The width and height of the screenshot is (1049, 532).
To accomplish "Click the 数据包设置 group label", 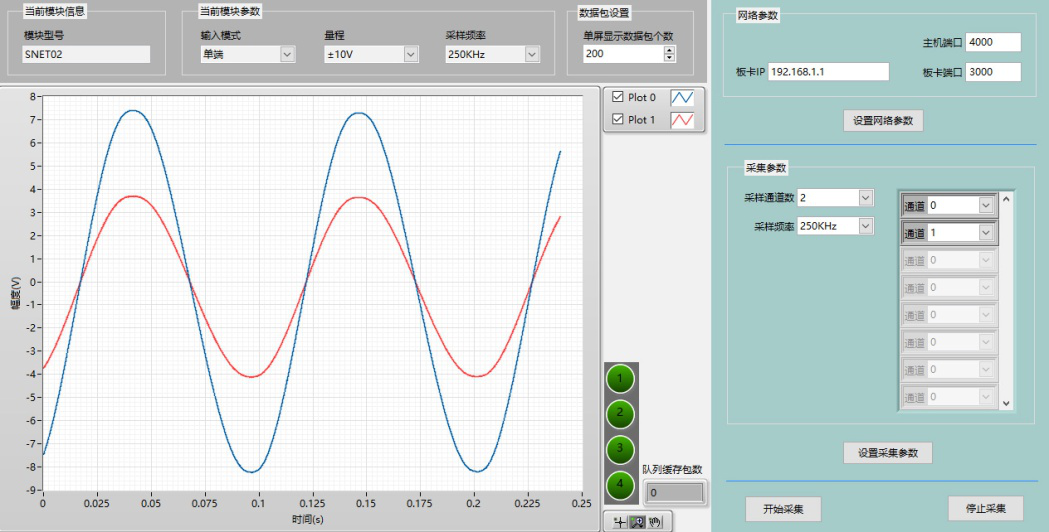I will 604,13.
